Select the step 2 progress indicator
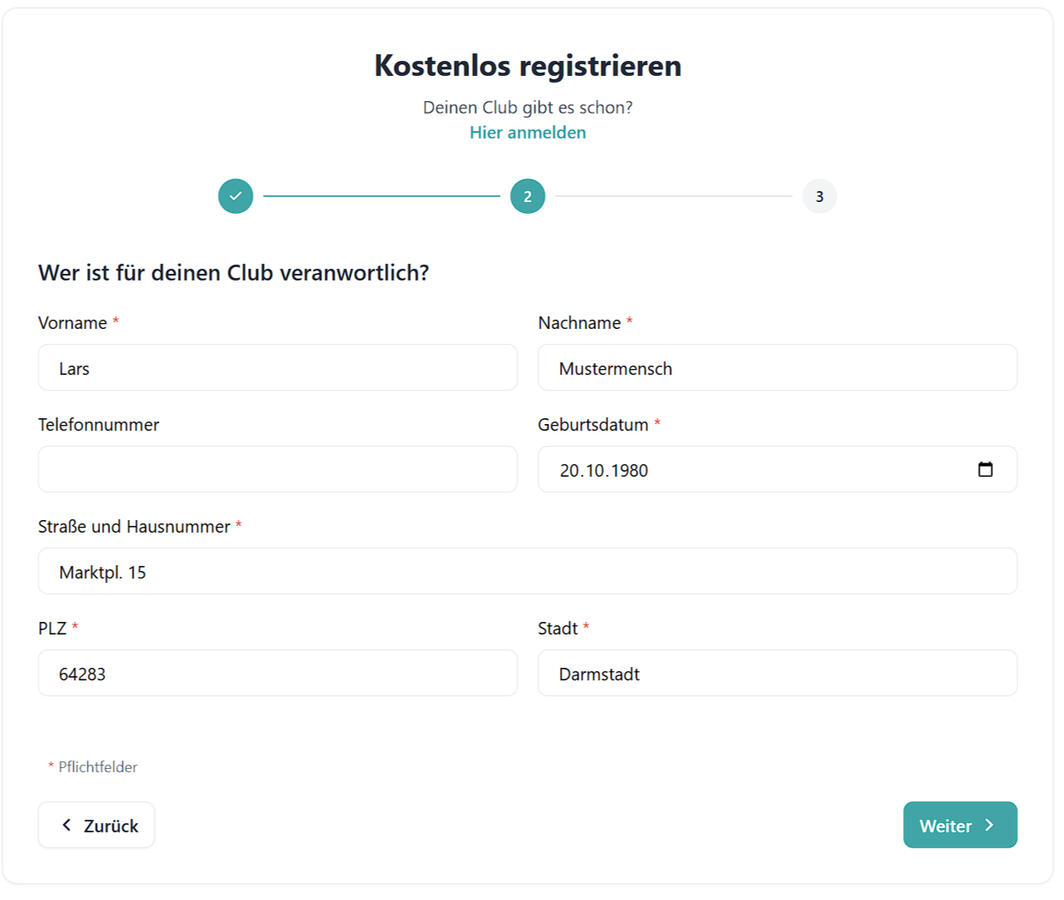 point(528,196)
